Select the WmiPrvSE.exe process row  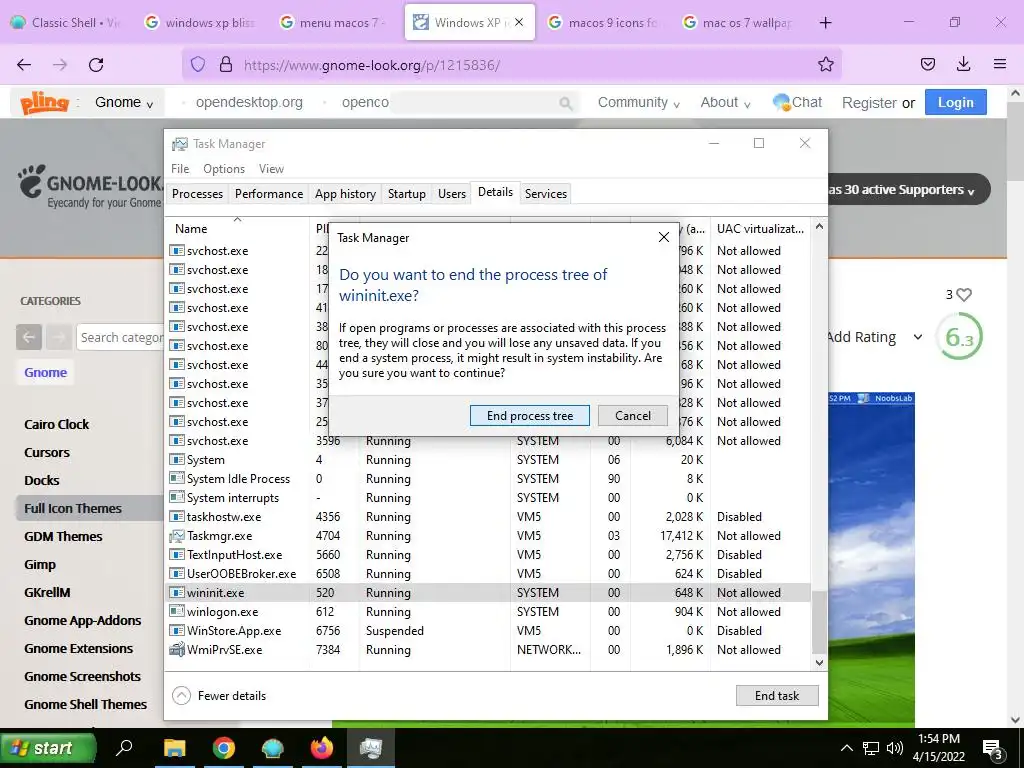pyautogui.click(x=488, y=649)
